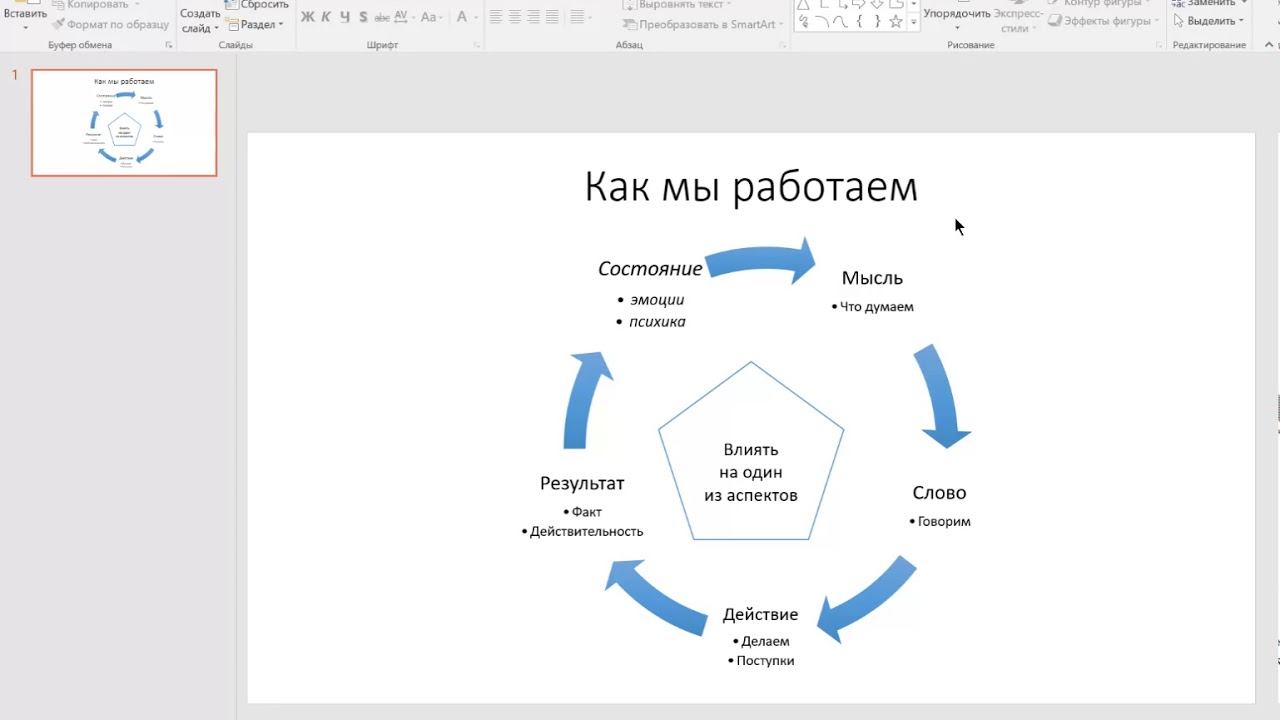Open Шрифт font dialog launcher
This screenshot has height=720, width=1280.
476,45
